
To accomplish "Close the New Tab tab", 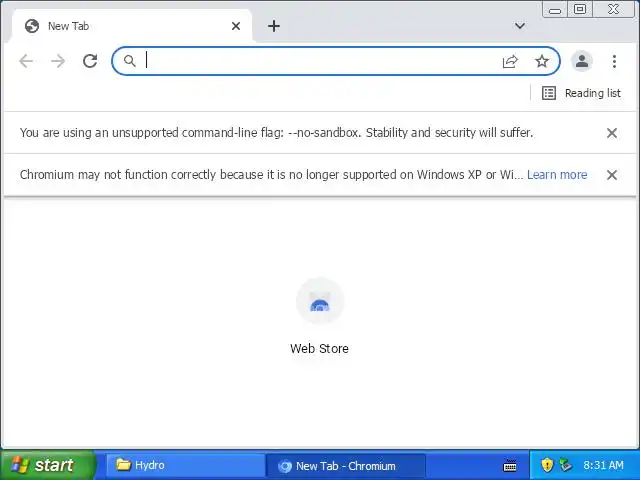I will pyautogui.click(x=236, y=26).
